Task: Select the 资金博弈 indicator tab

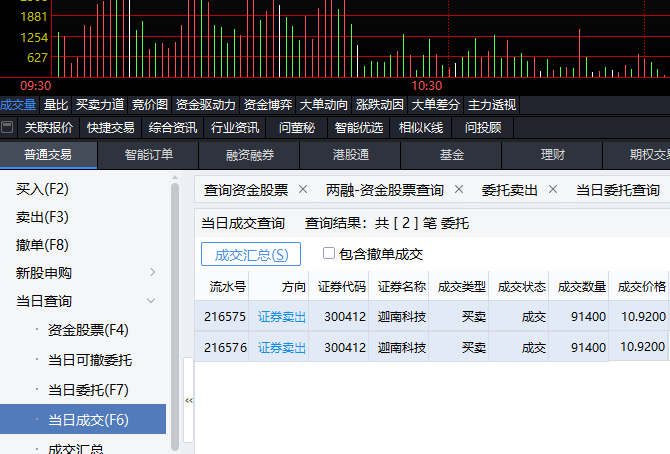Action: click(268, 105)
